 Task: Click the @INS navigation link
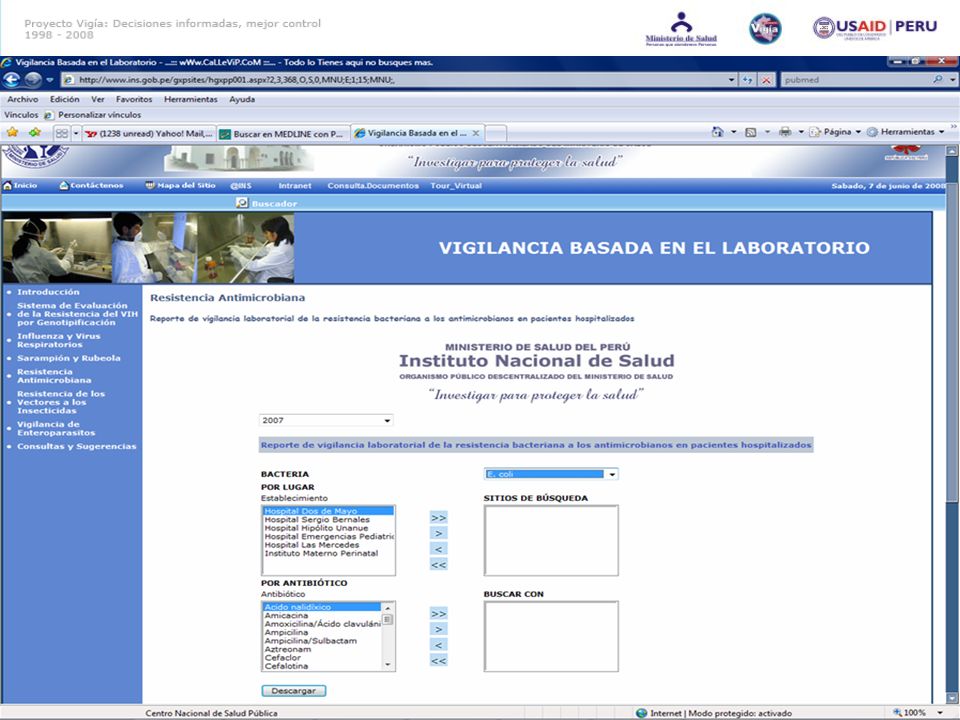[x=241, y=186]
